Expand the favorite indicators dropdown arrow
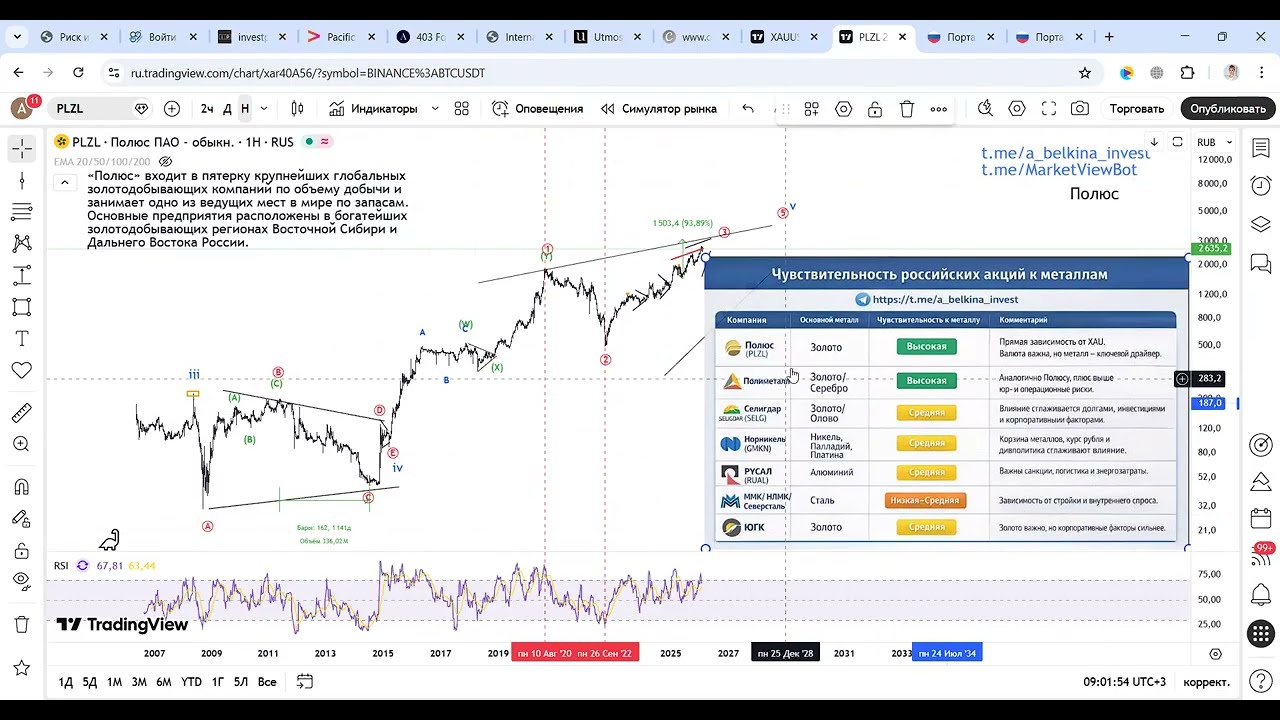Image resolution: width=1280 pixels, height=720 pixels. point(435,108)
